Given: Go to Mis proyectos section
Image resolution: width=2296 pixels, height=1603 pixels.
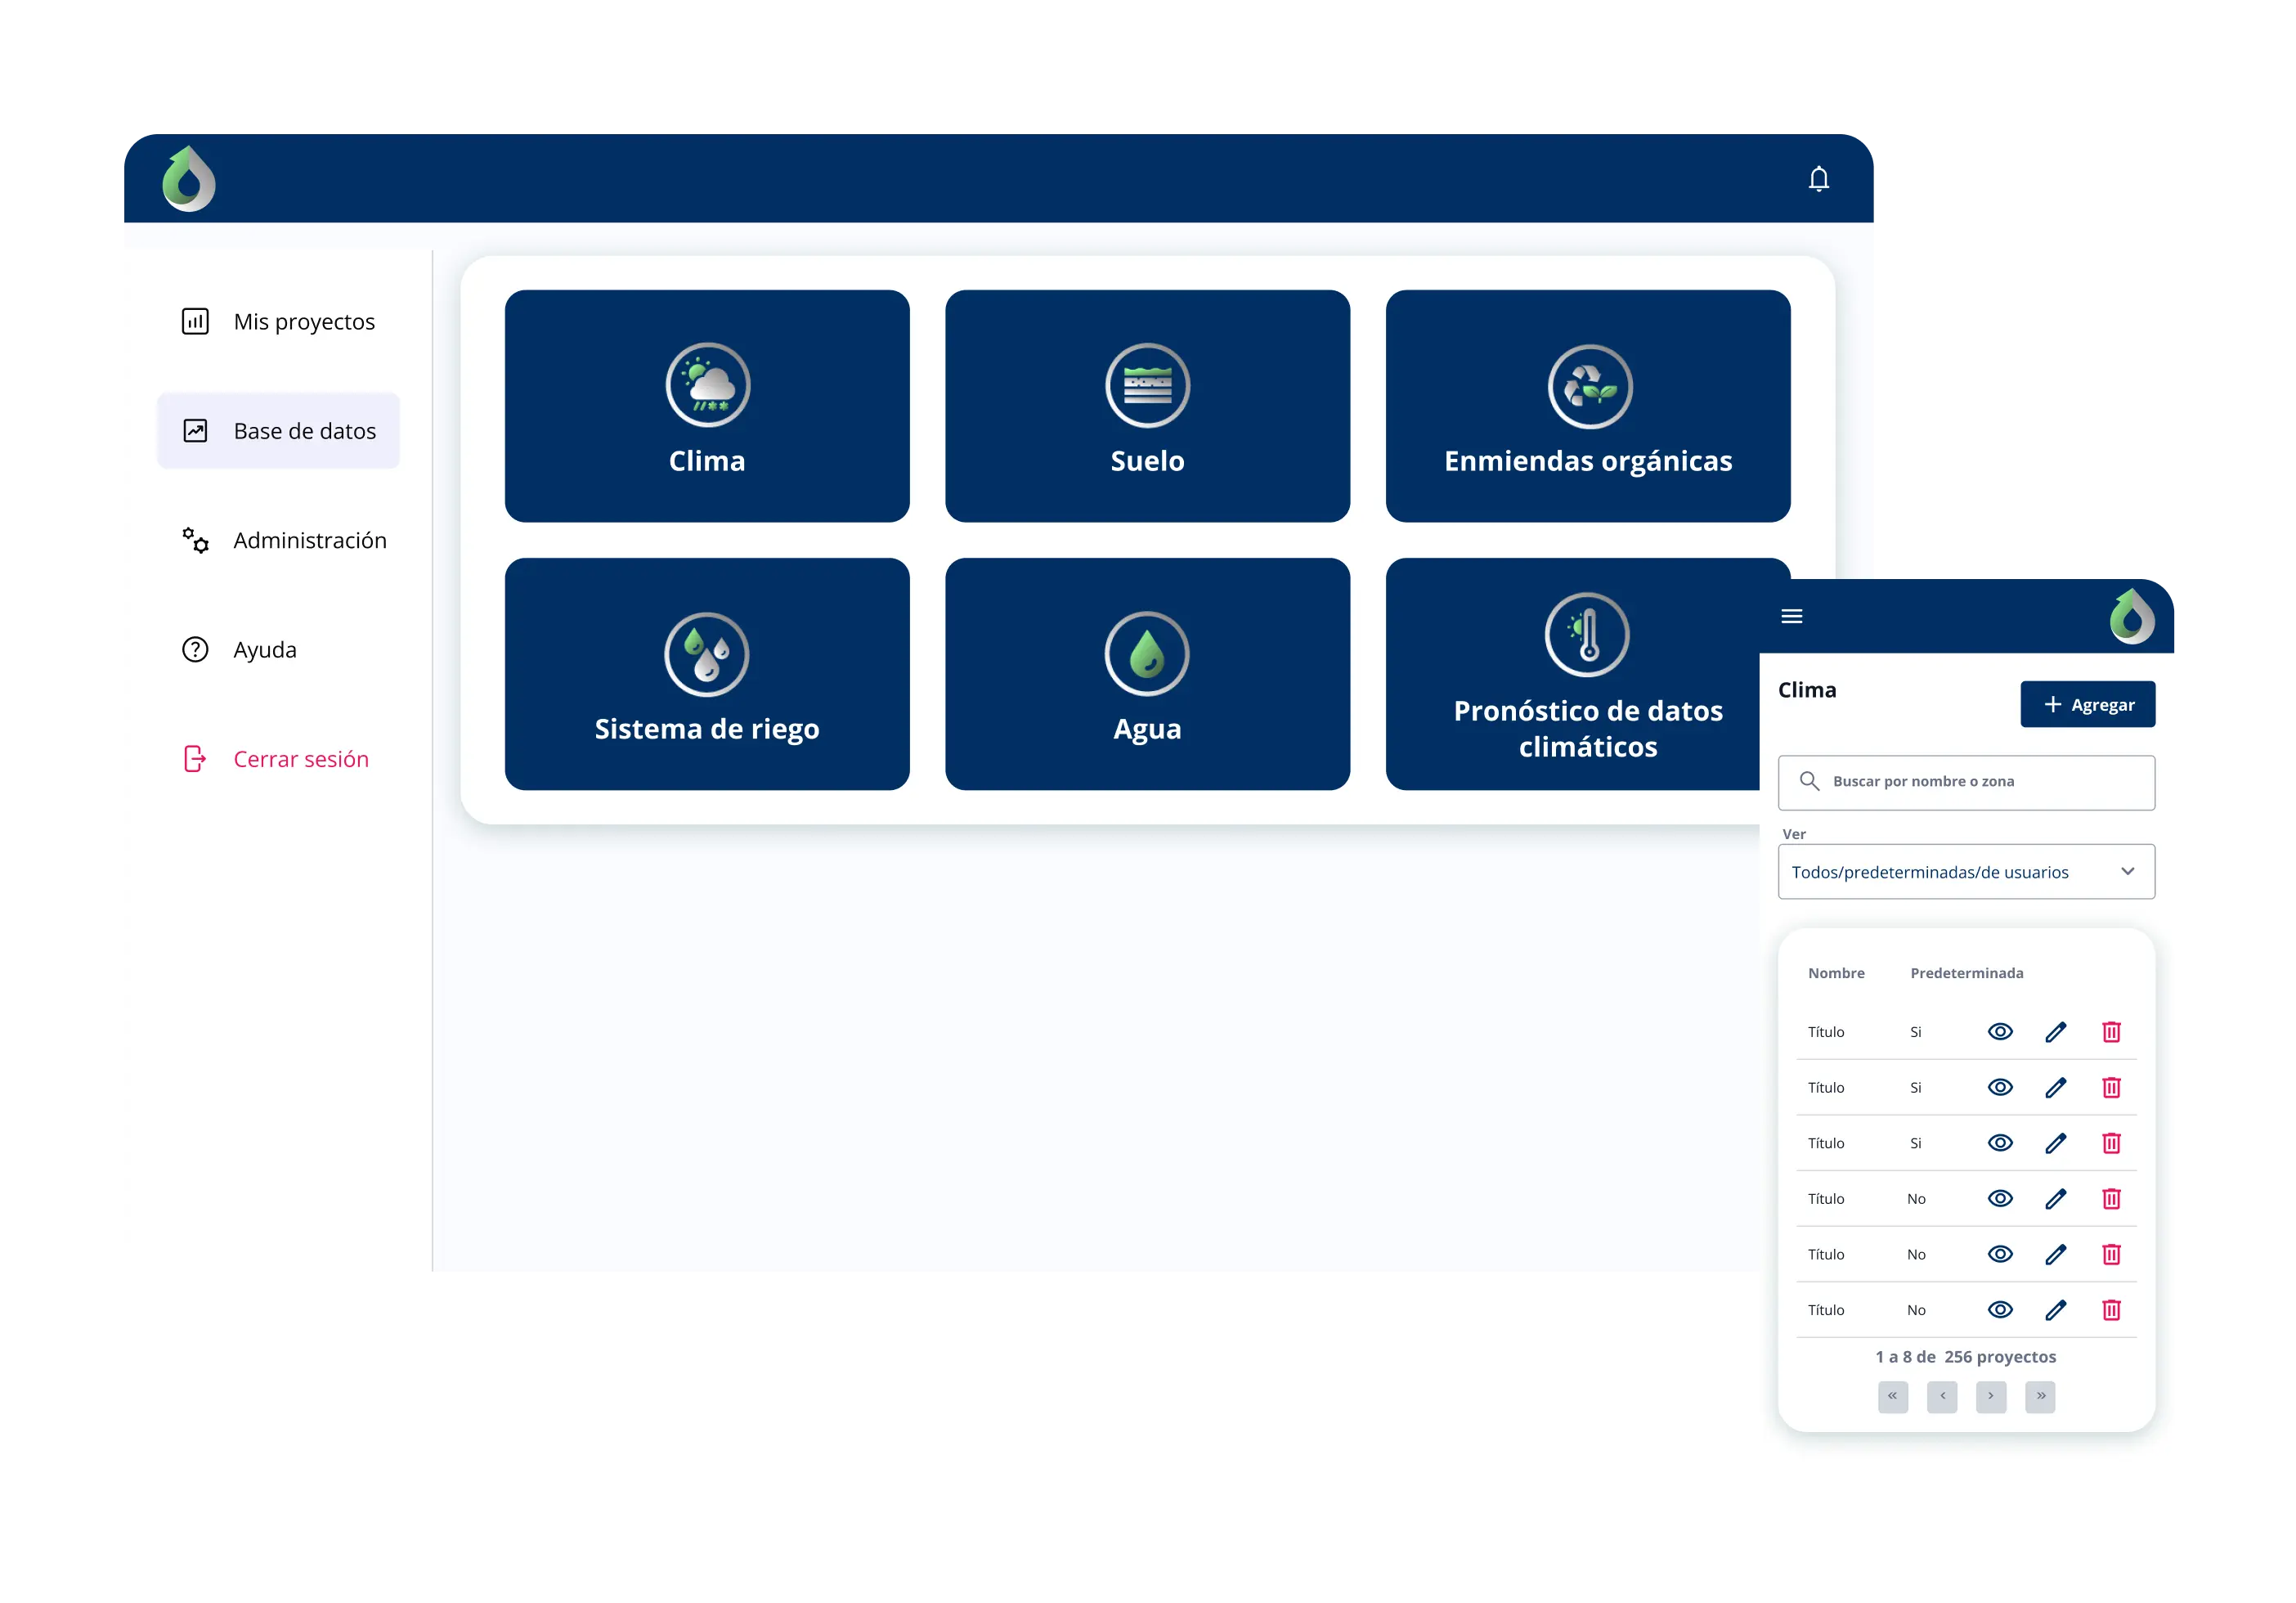Looking at the screenshot, I should [303, 322].
